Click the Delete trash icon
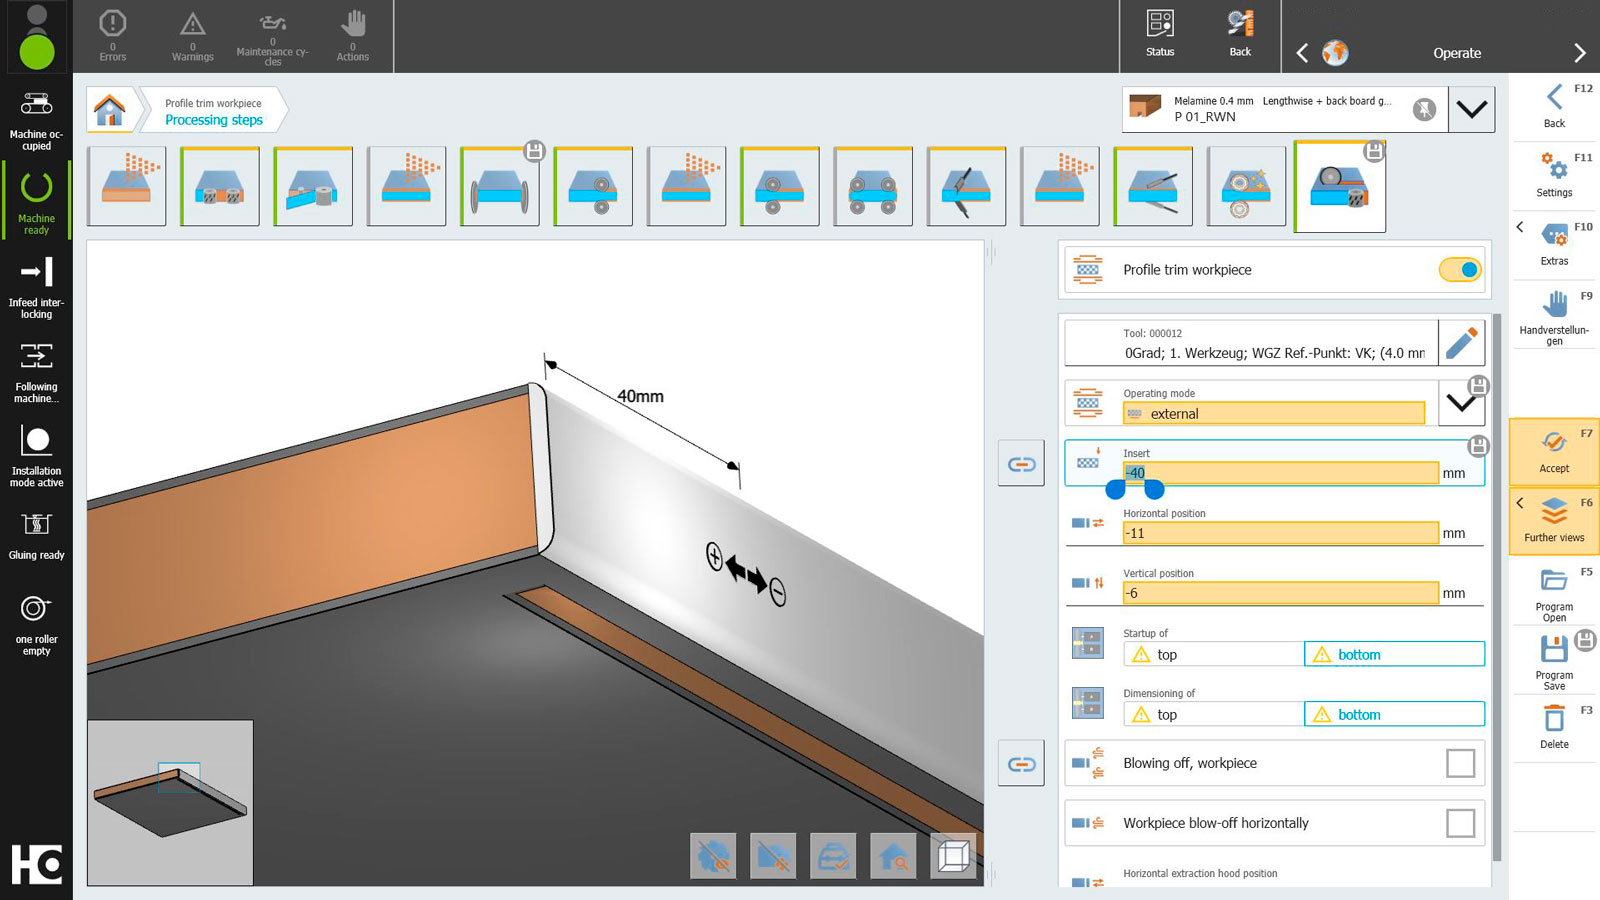This screenshot has width=1600, height=900. click(x=1554, y=720)
